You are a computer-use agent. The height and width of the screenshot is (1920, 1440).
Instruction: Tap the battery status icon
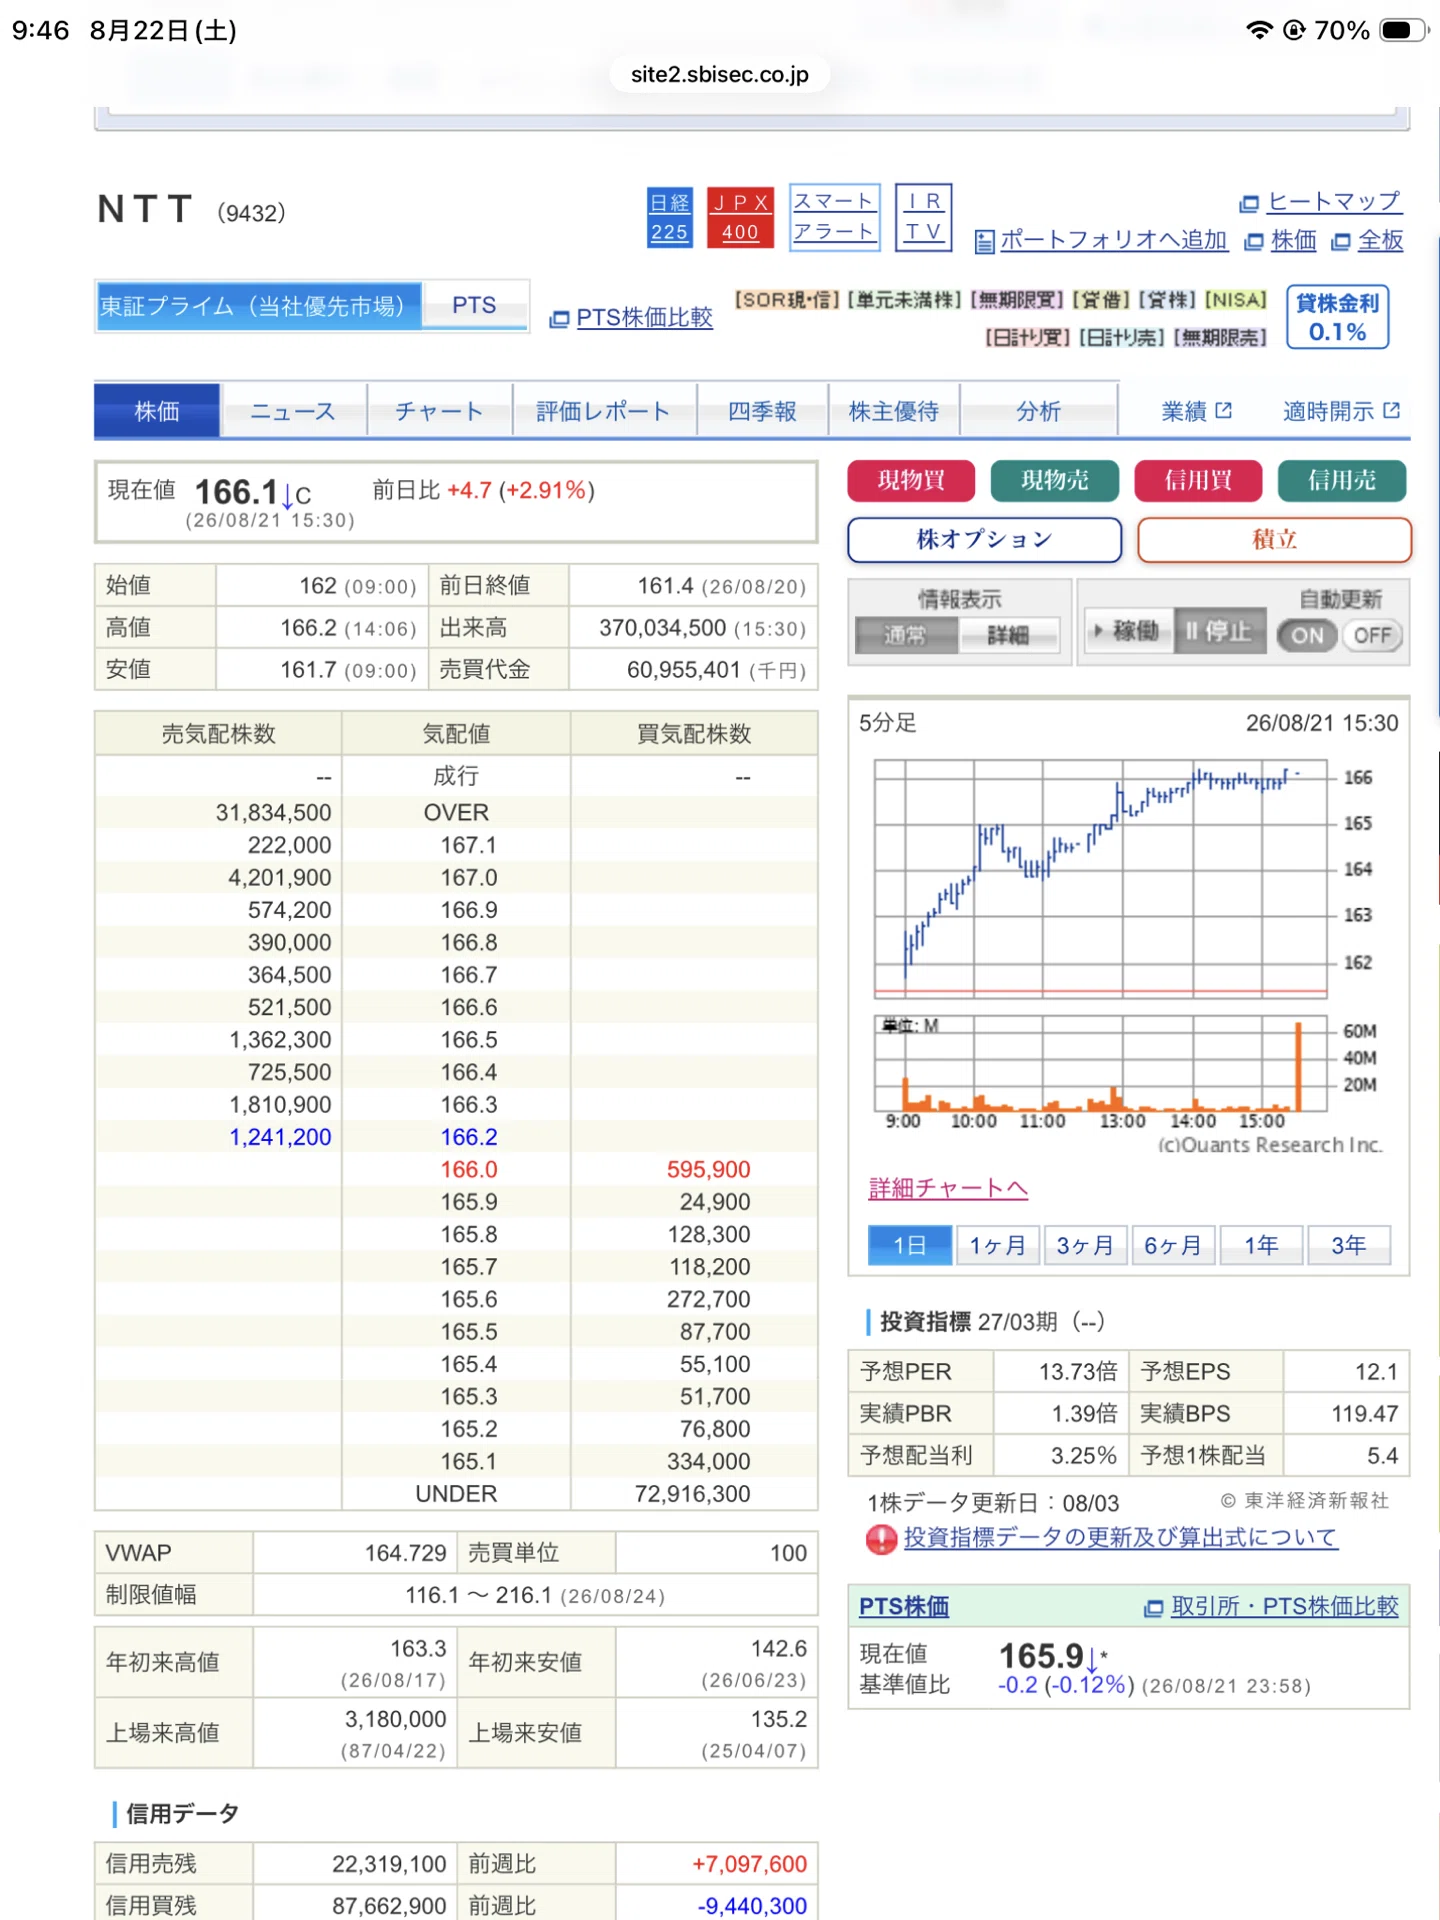1403,30
